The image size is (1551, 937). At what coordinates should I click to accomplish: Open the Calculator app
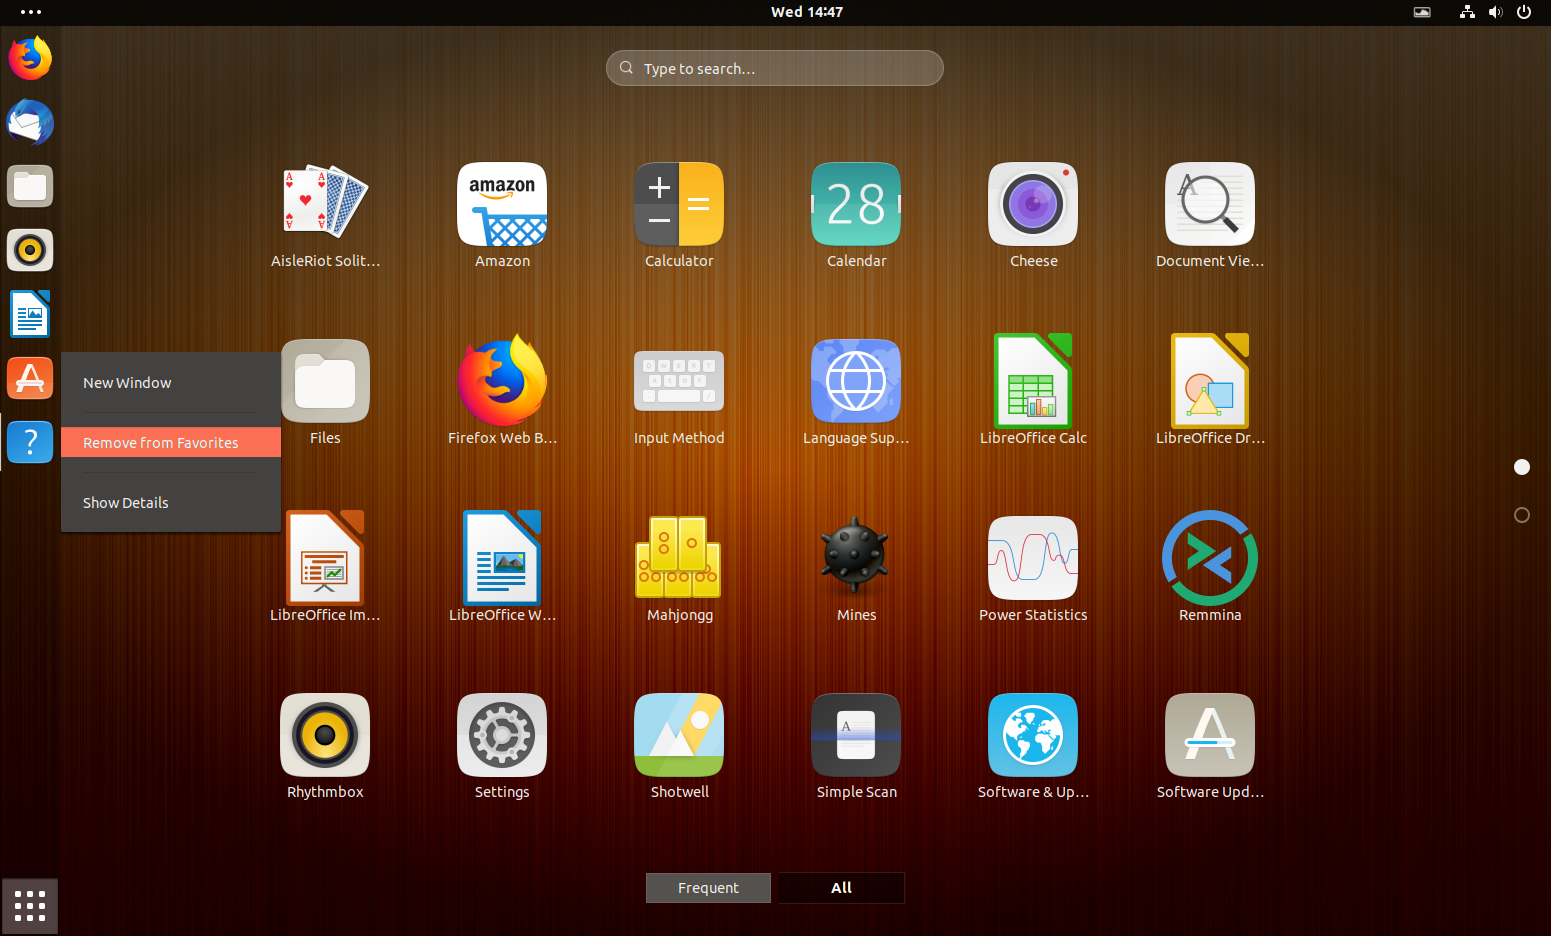[x=679, y=204]
